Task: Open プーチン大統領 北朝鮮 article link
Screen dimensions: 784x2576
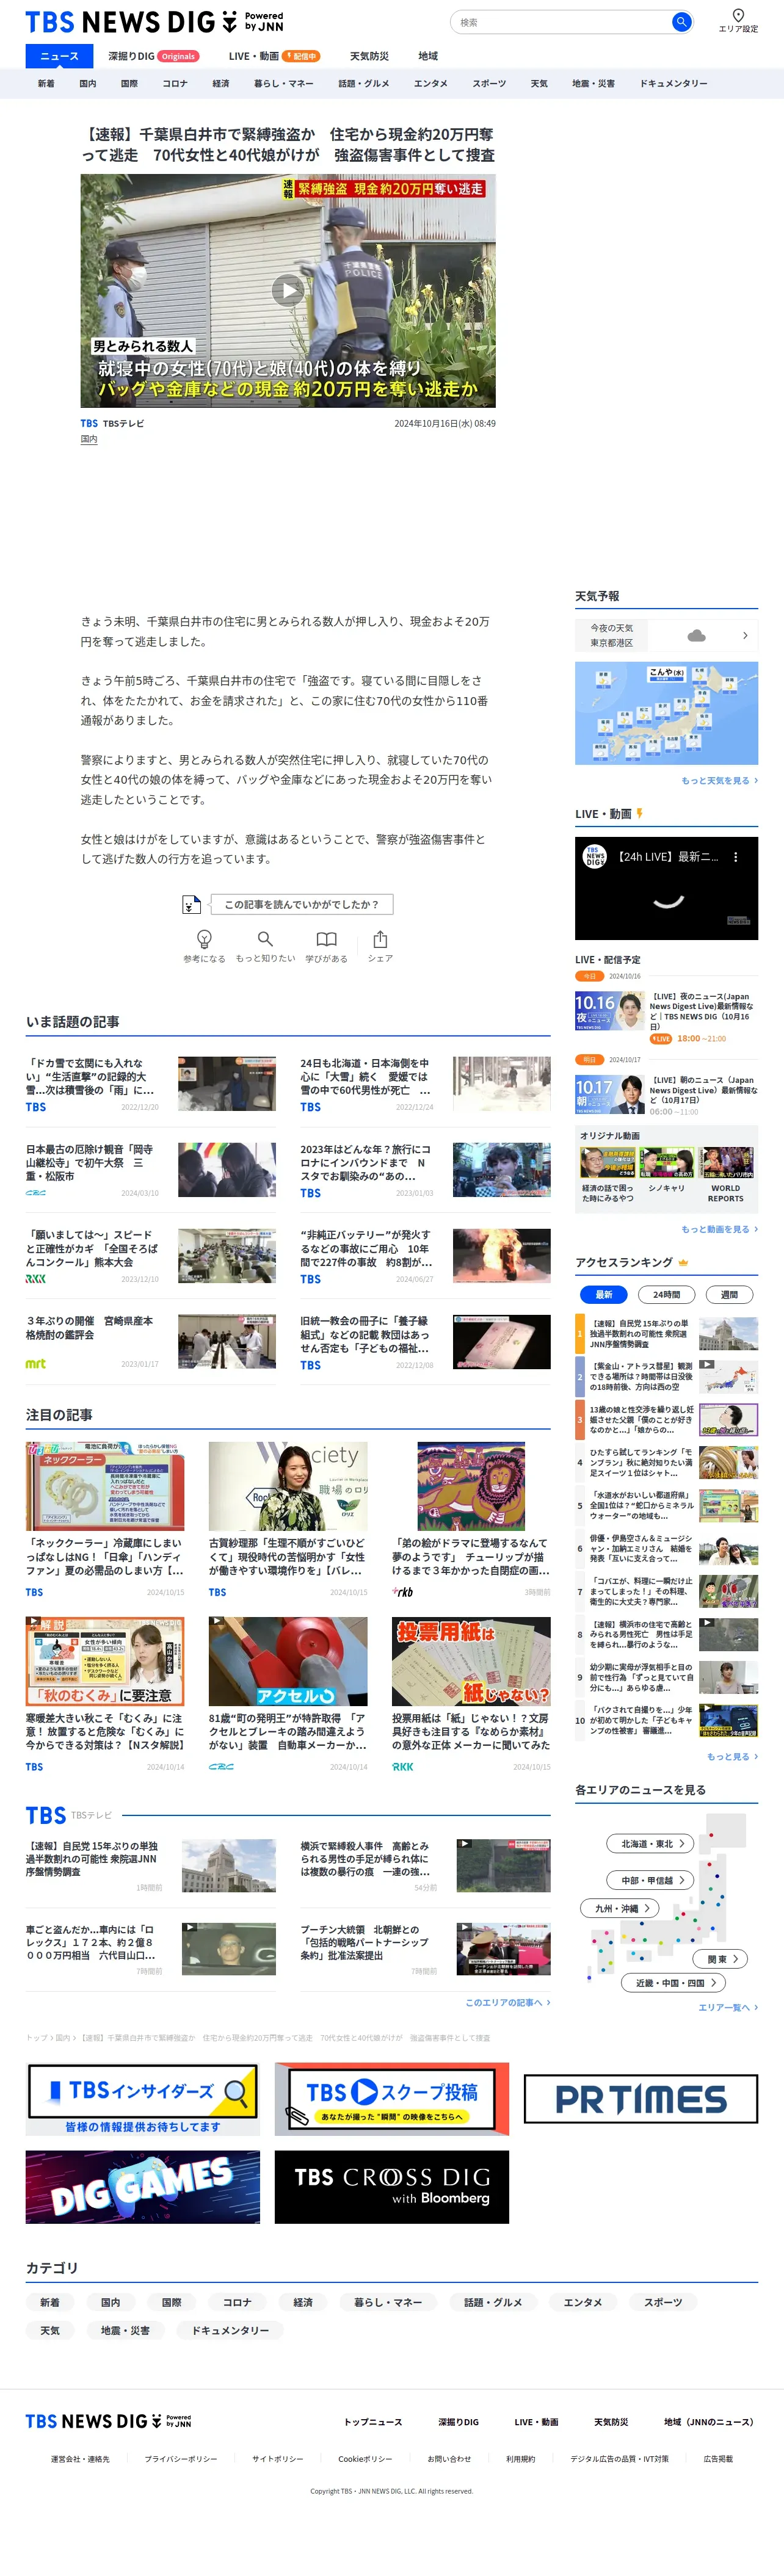Action: click(x=364, y=1942)
